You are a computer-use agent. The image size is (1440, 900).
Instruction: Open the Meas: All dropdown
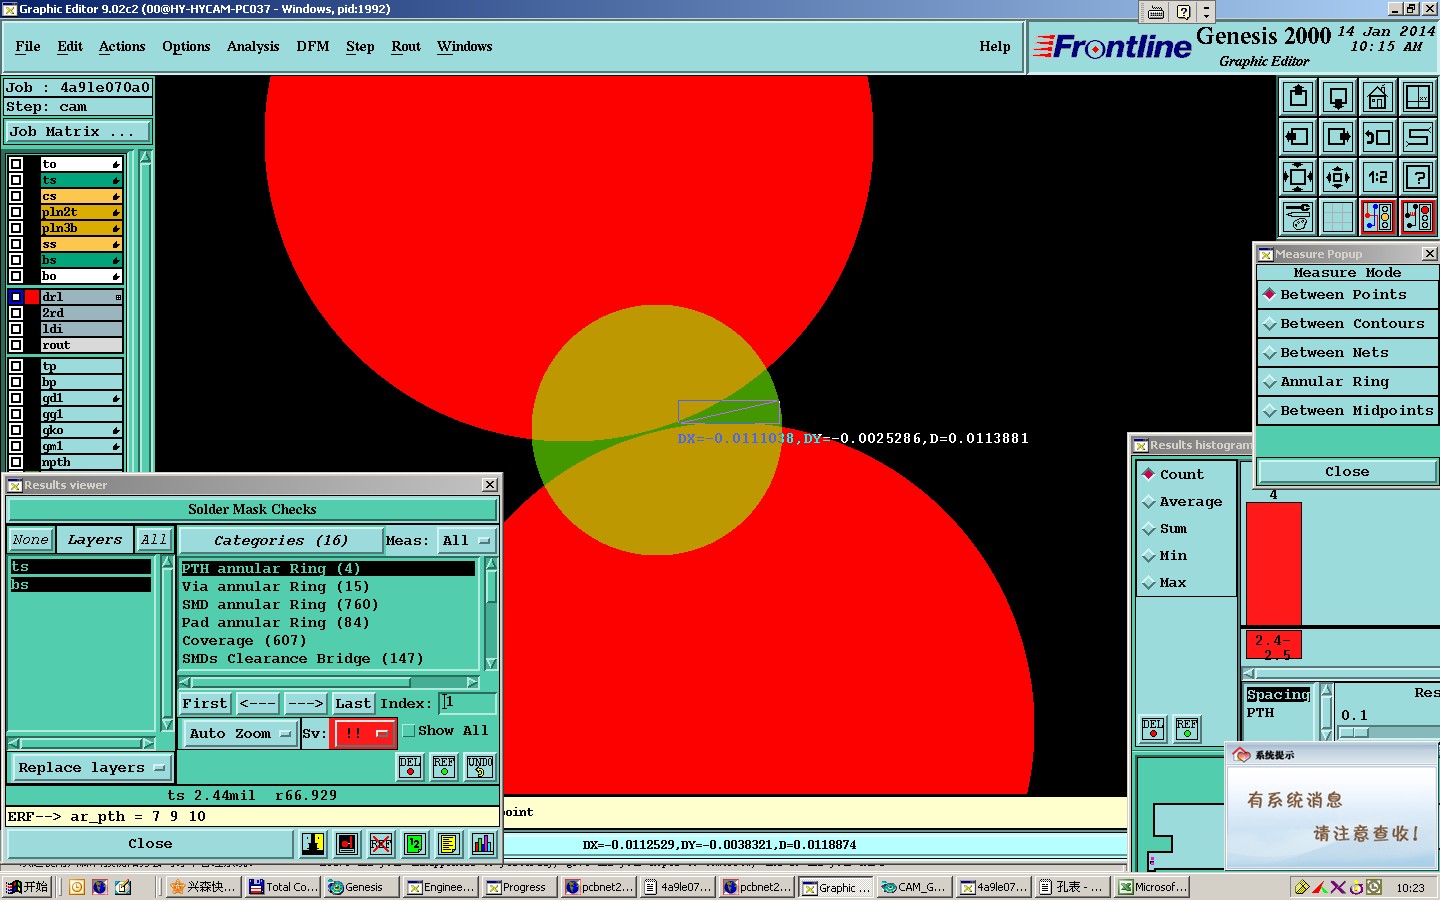(x=468, y=540)
